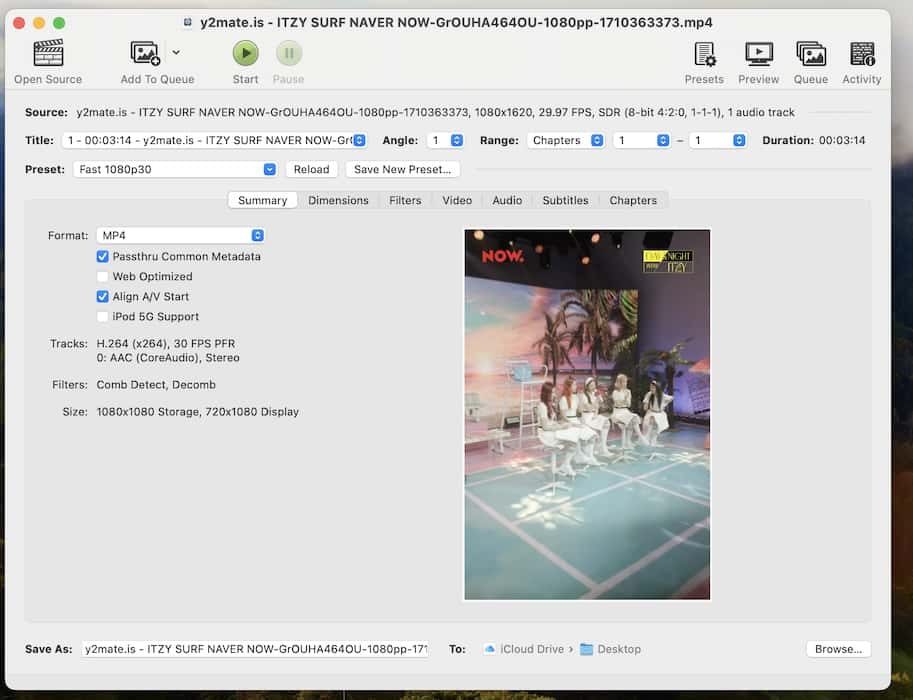Click the Pause encode icon
The height and width of the screenshot is (700, 913).
pos(289,54)
